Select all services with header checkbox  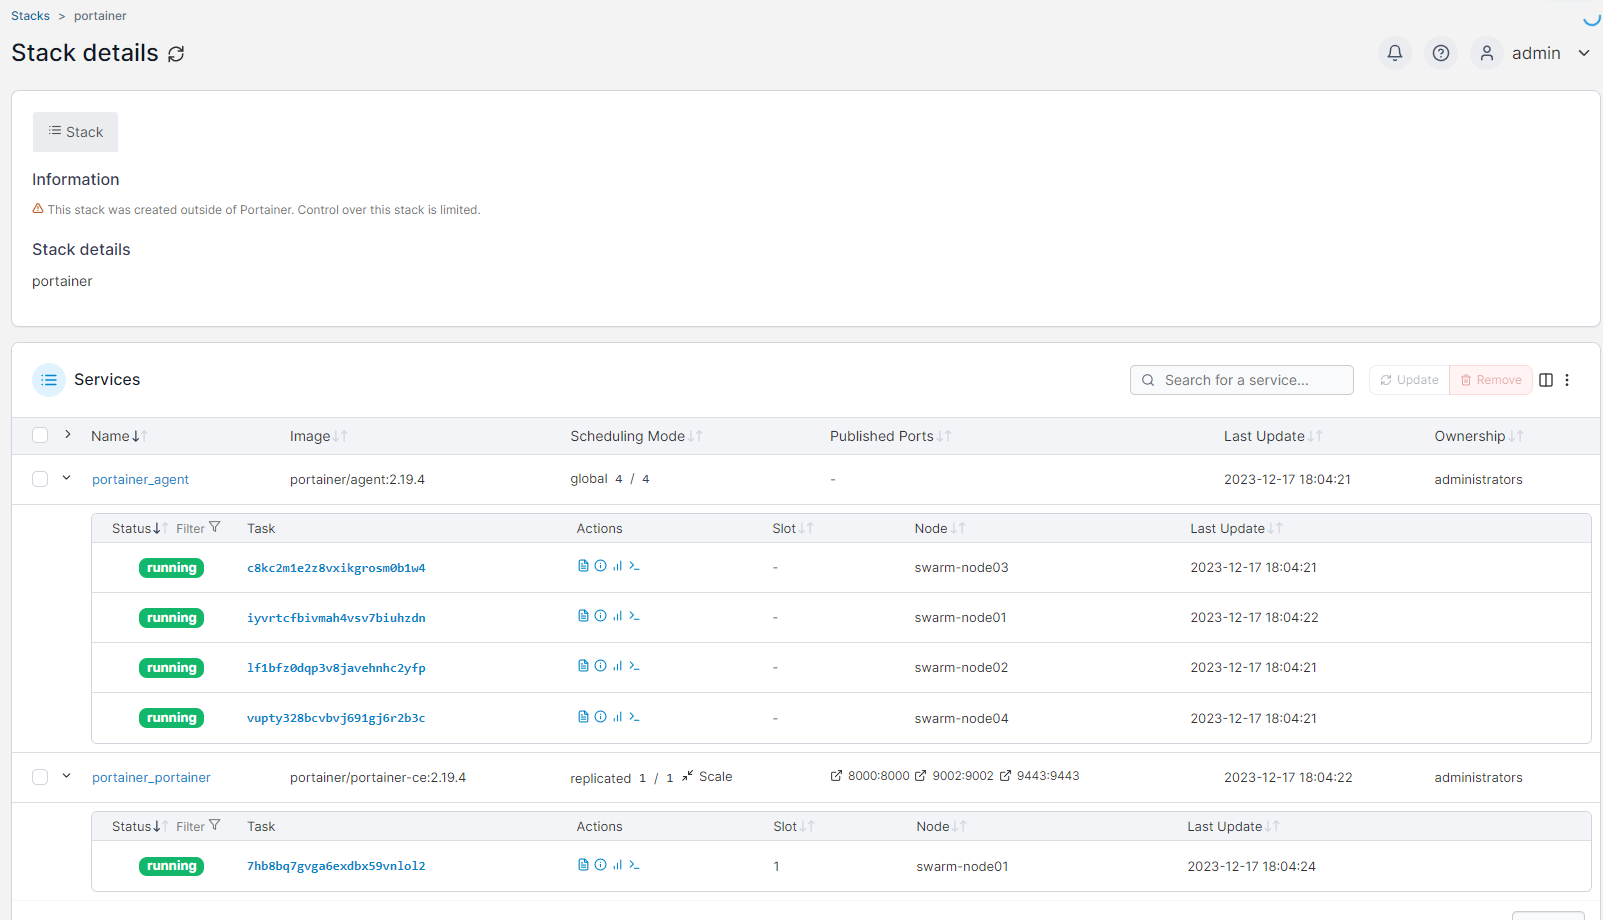point(40,435)
